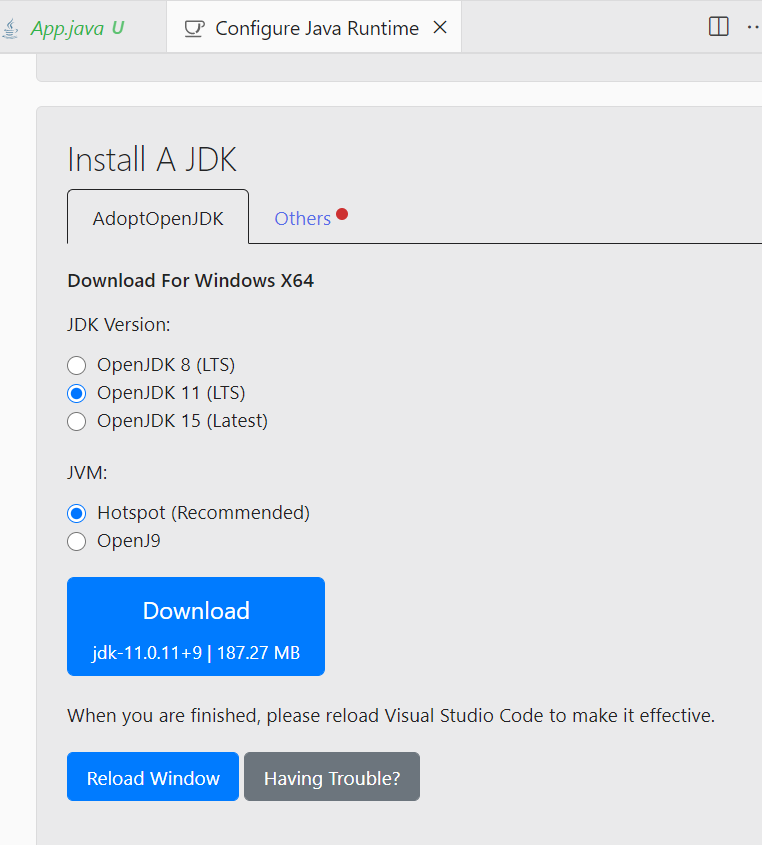Click the Install A JDK heading
This screenshot has width=762, height=845.
(x=152, y=160)
